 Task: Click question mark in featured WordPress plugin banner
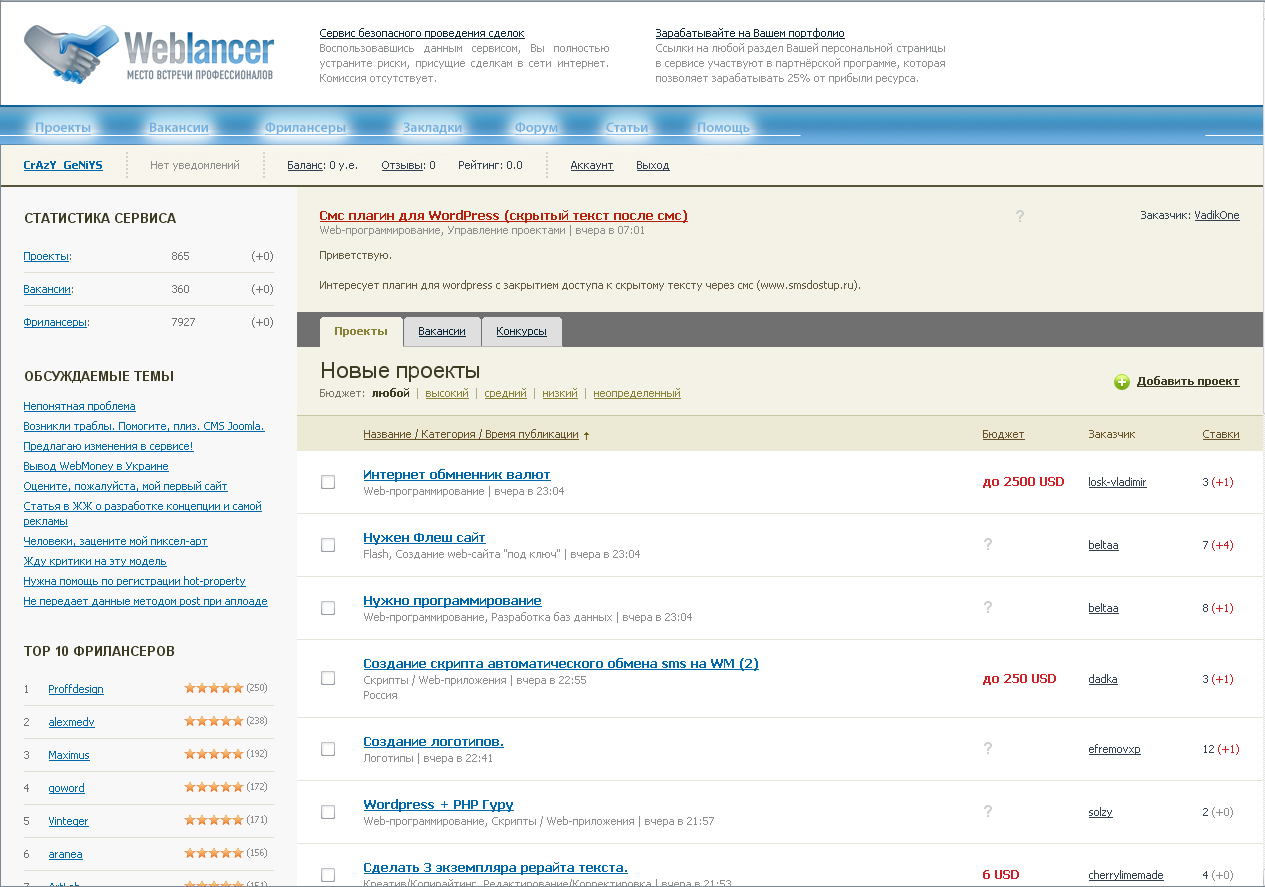point(1020,216)
